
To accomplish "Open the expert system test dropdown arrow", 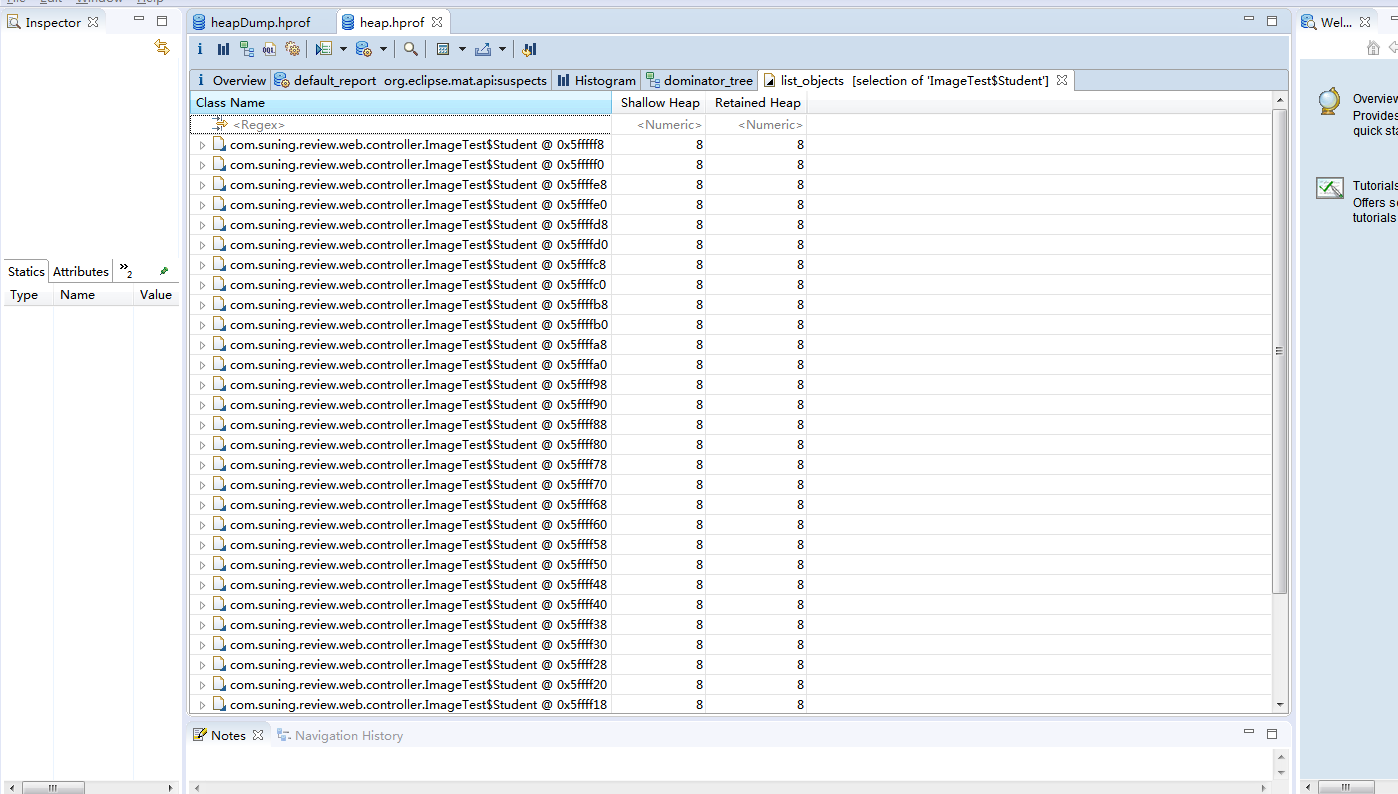I will click(x=343, y=49).
